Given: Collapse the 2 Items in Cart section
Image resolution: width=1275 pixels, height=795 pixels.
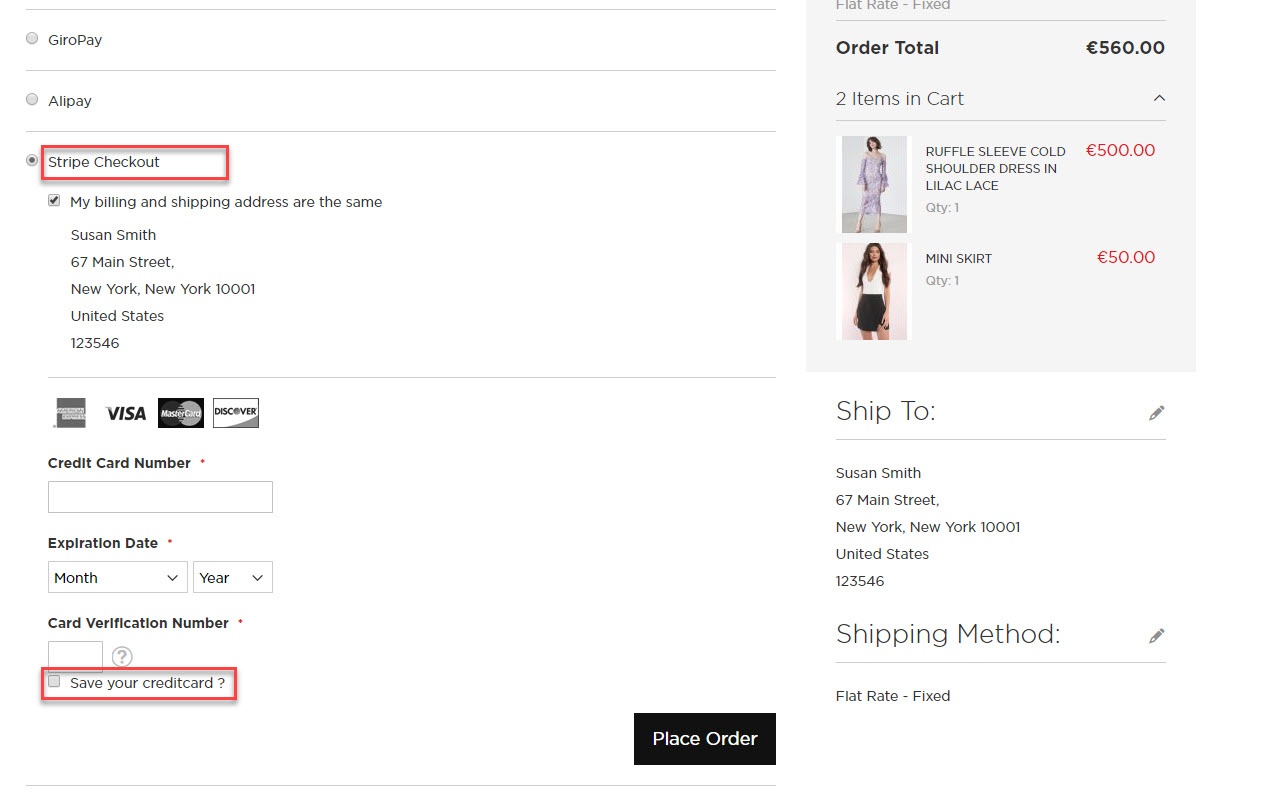Looking at the screenshot, I should 1158,98.
